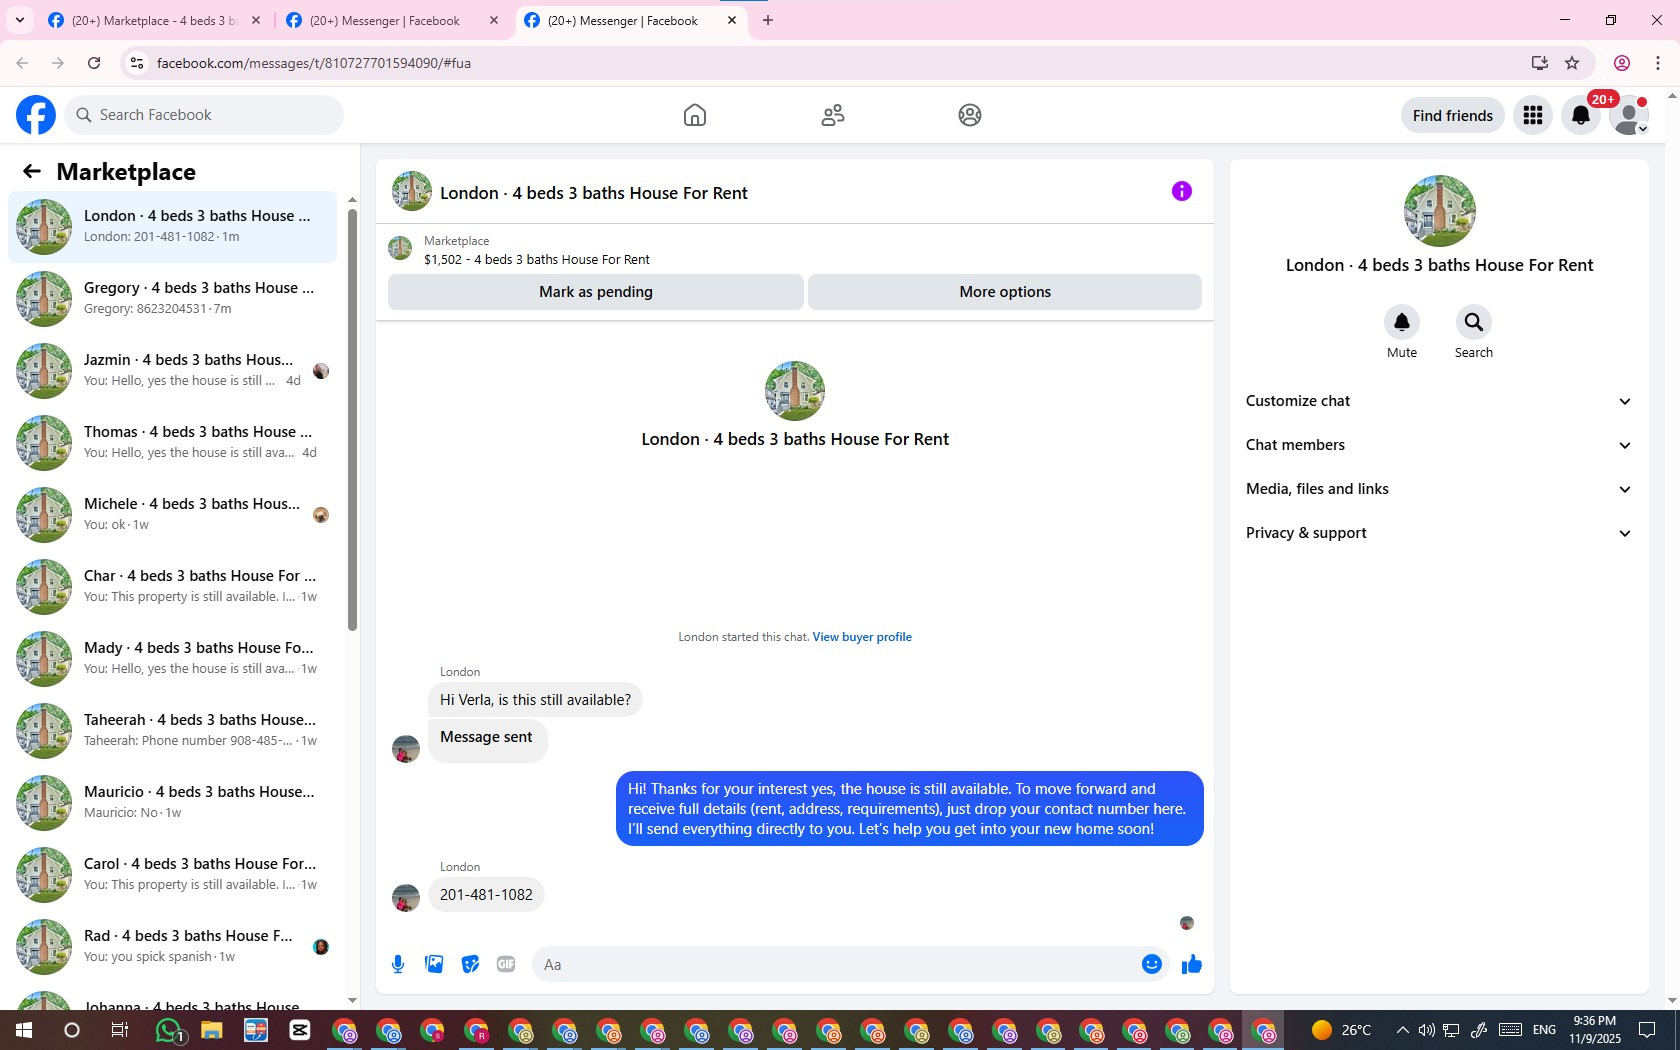
Task: Open Carol conversation in list
Action: [x=173, y=874]
